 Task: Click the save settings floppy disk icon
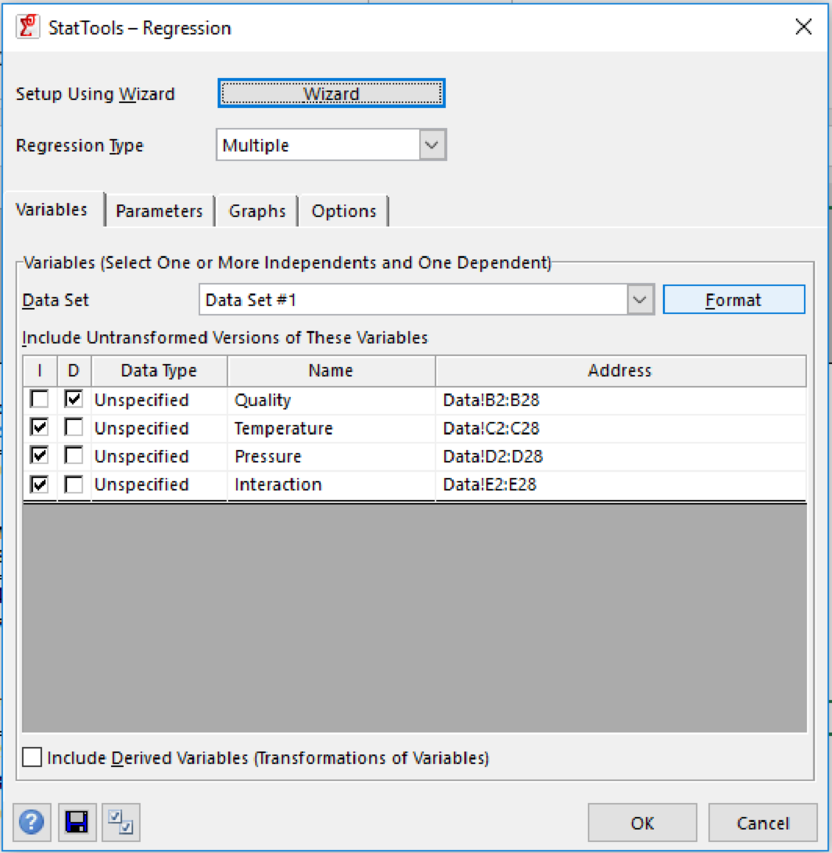pyautogui.click(x=77, y=822)
